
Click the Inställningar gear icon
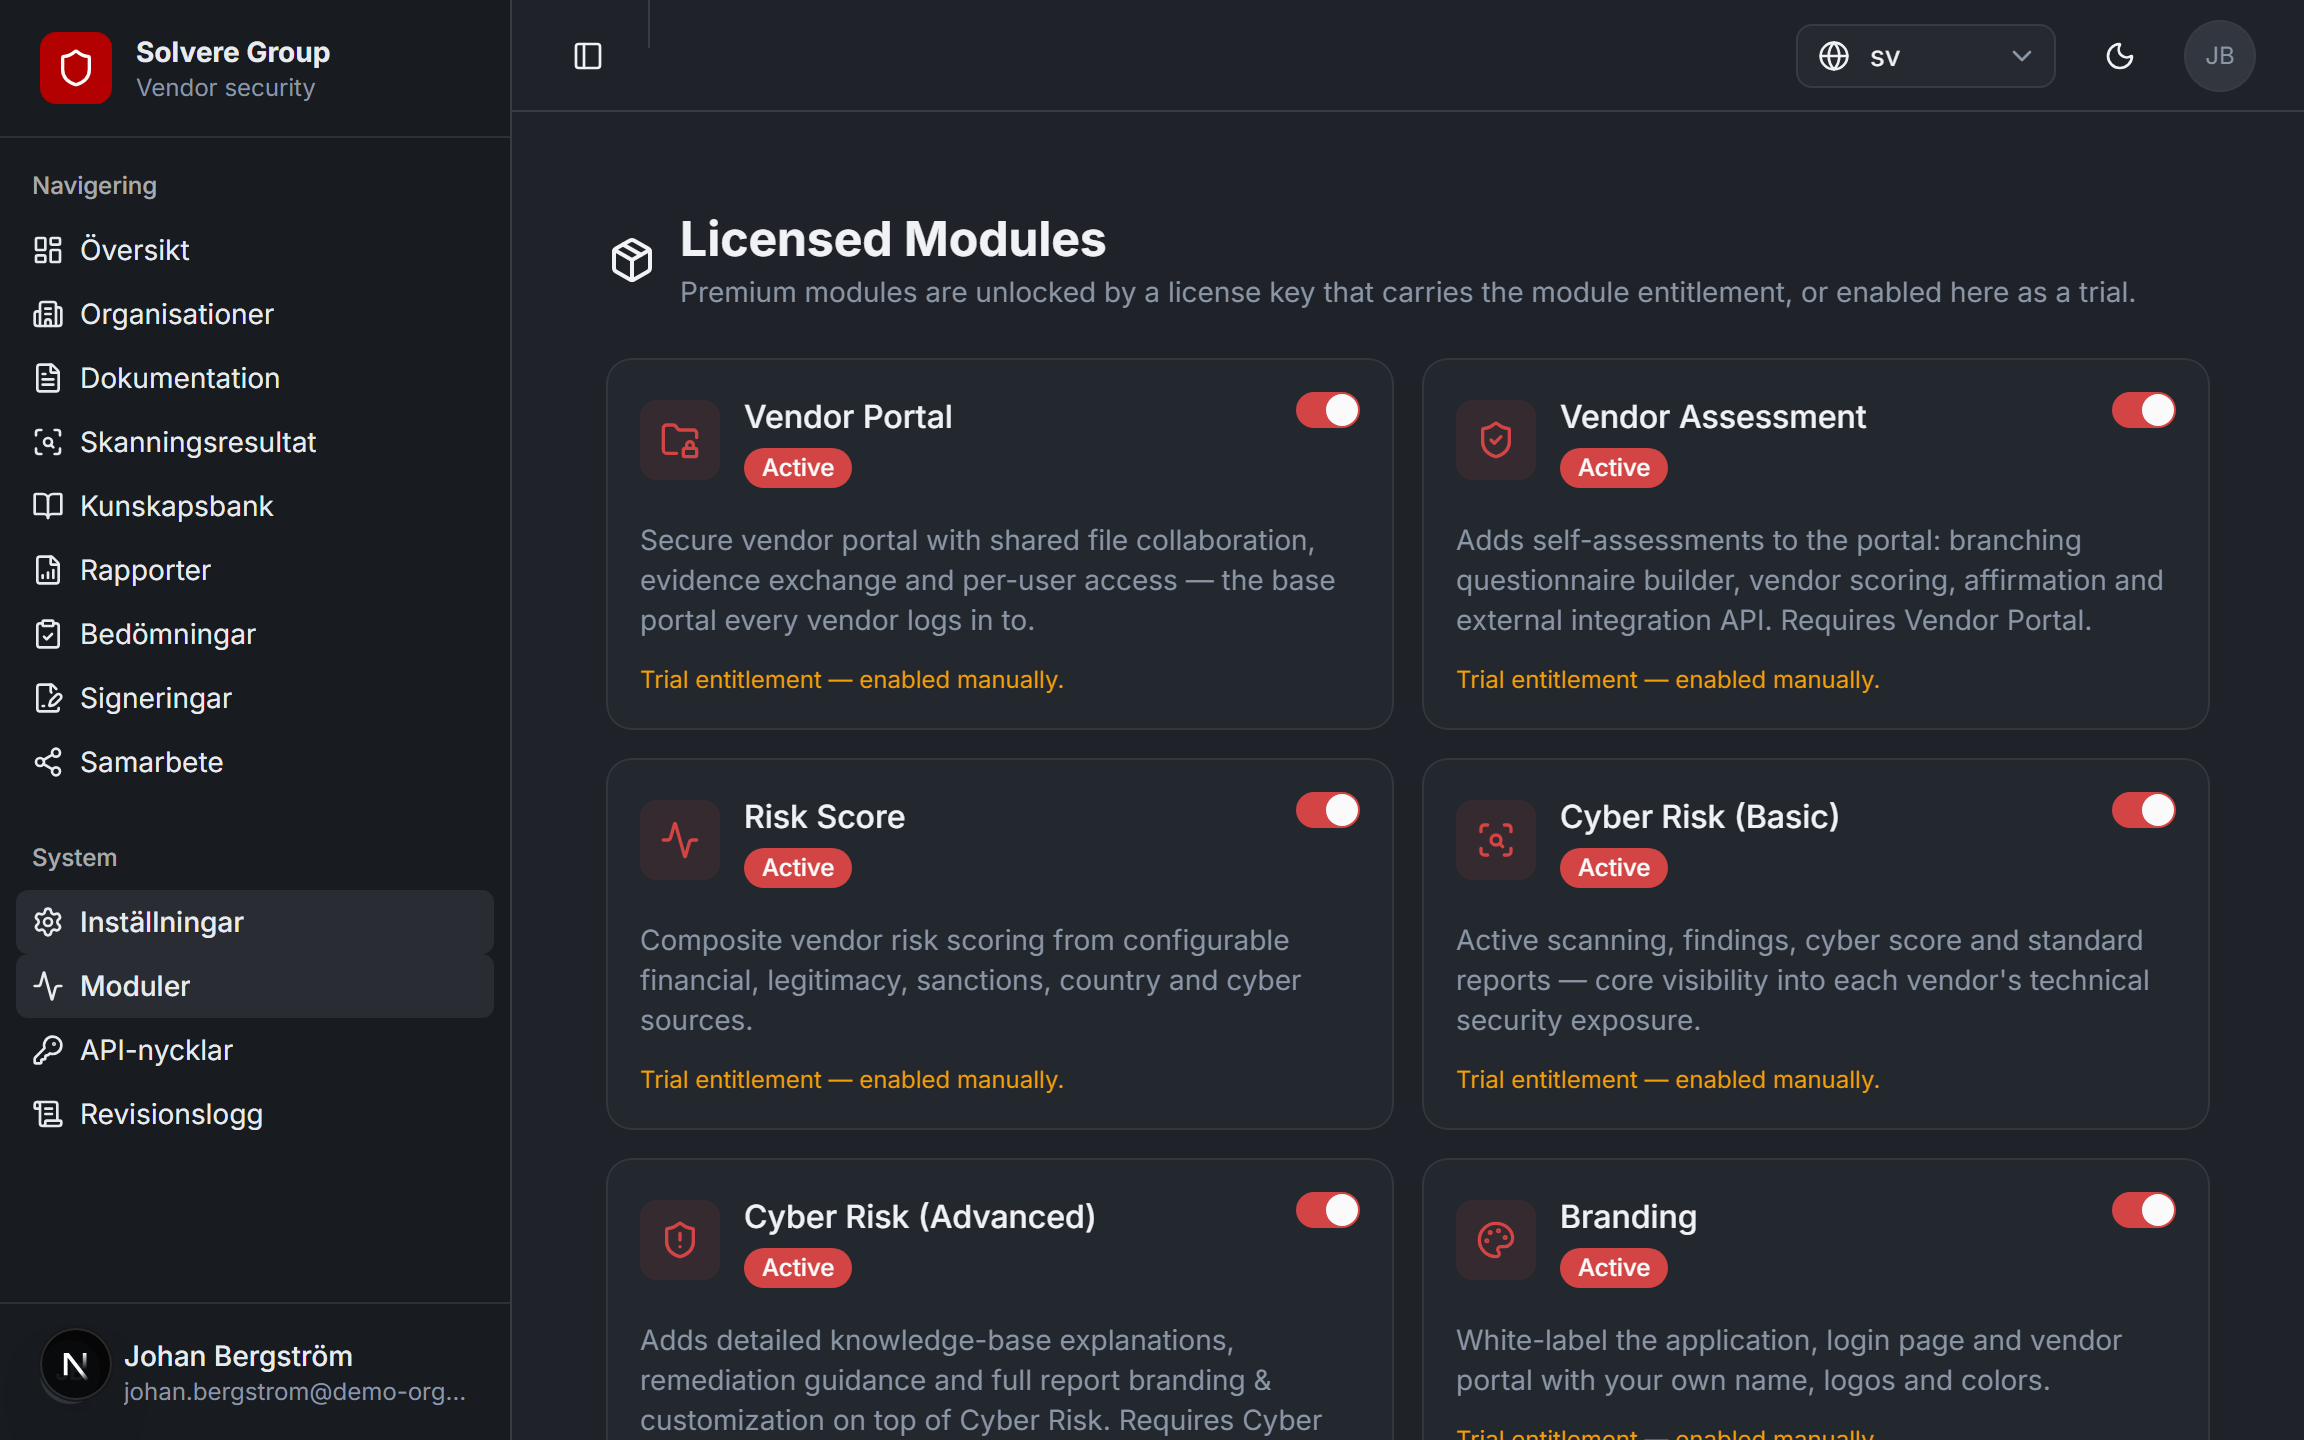(x=48, y=922)
